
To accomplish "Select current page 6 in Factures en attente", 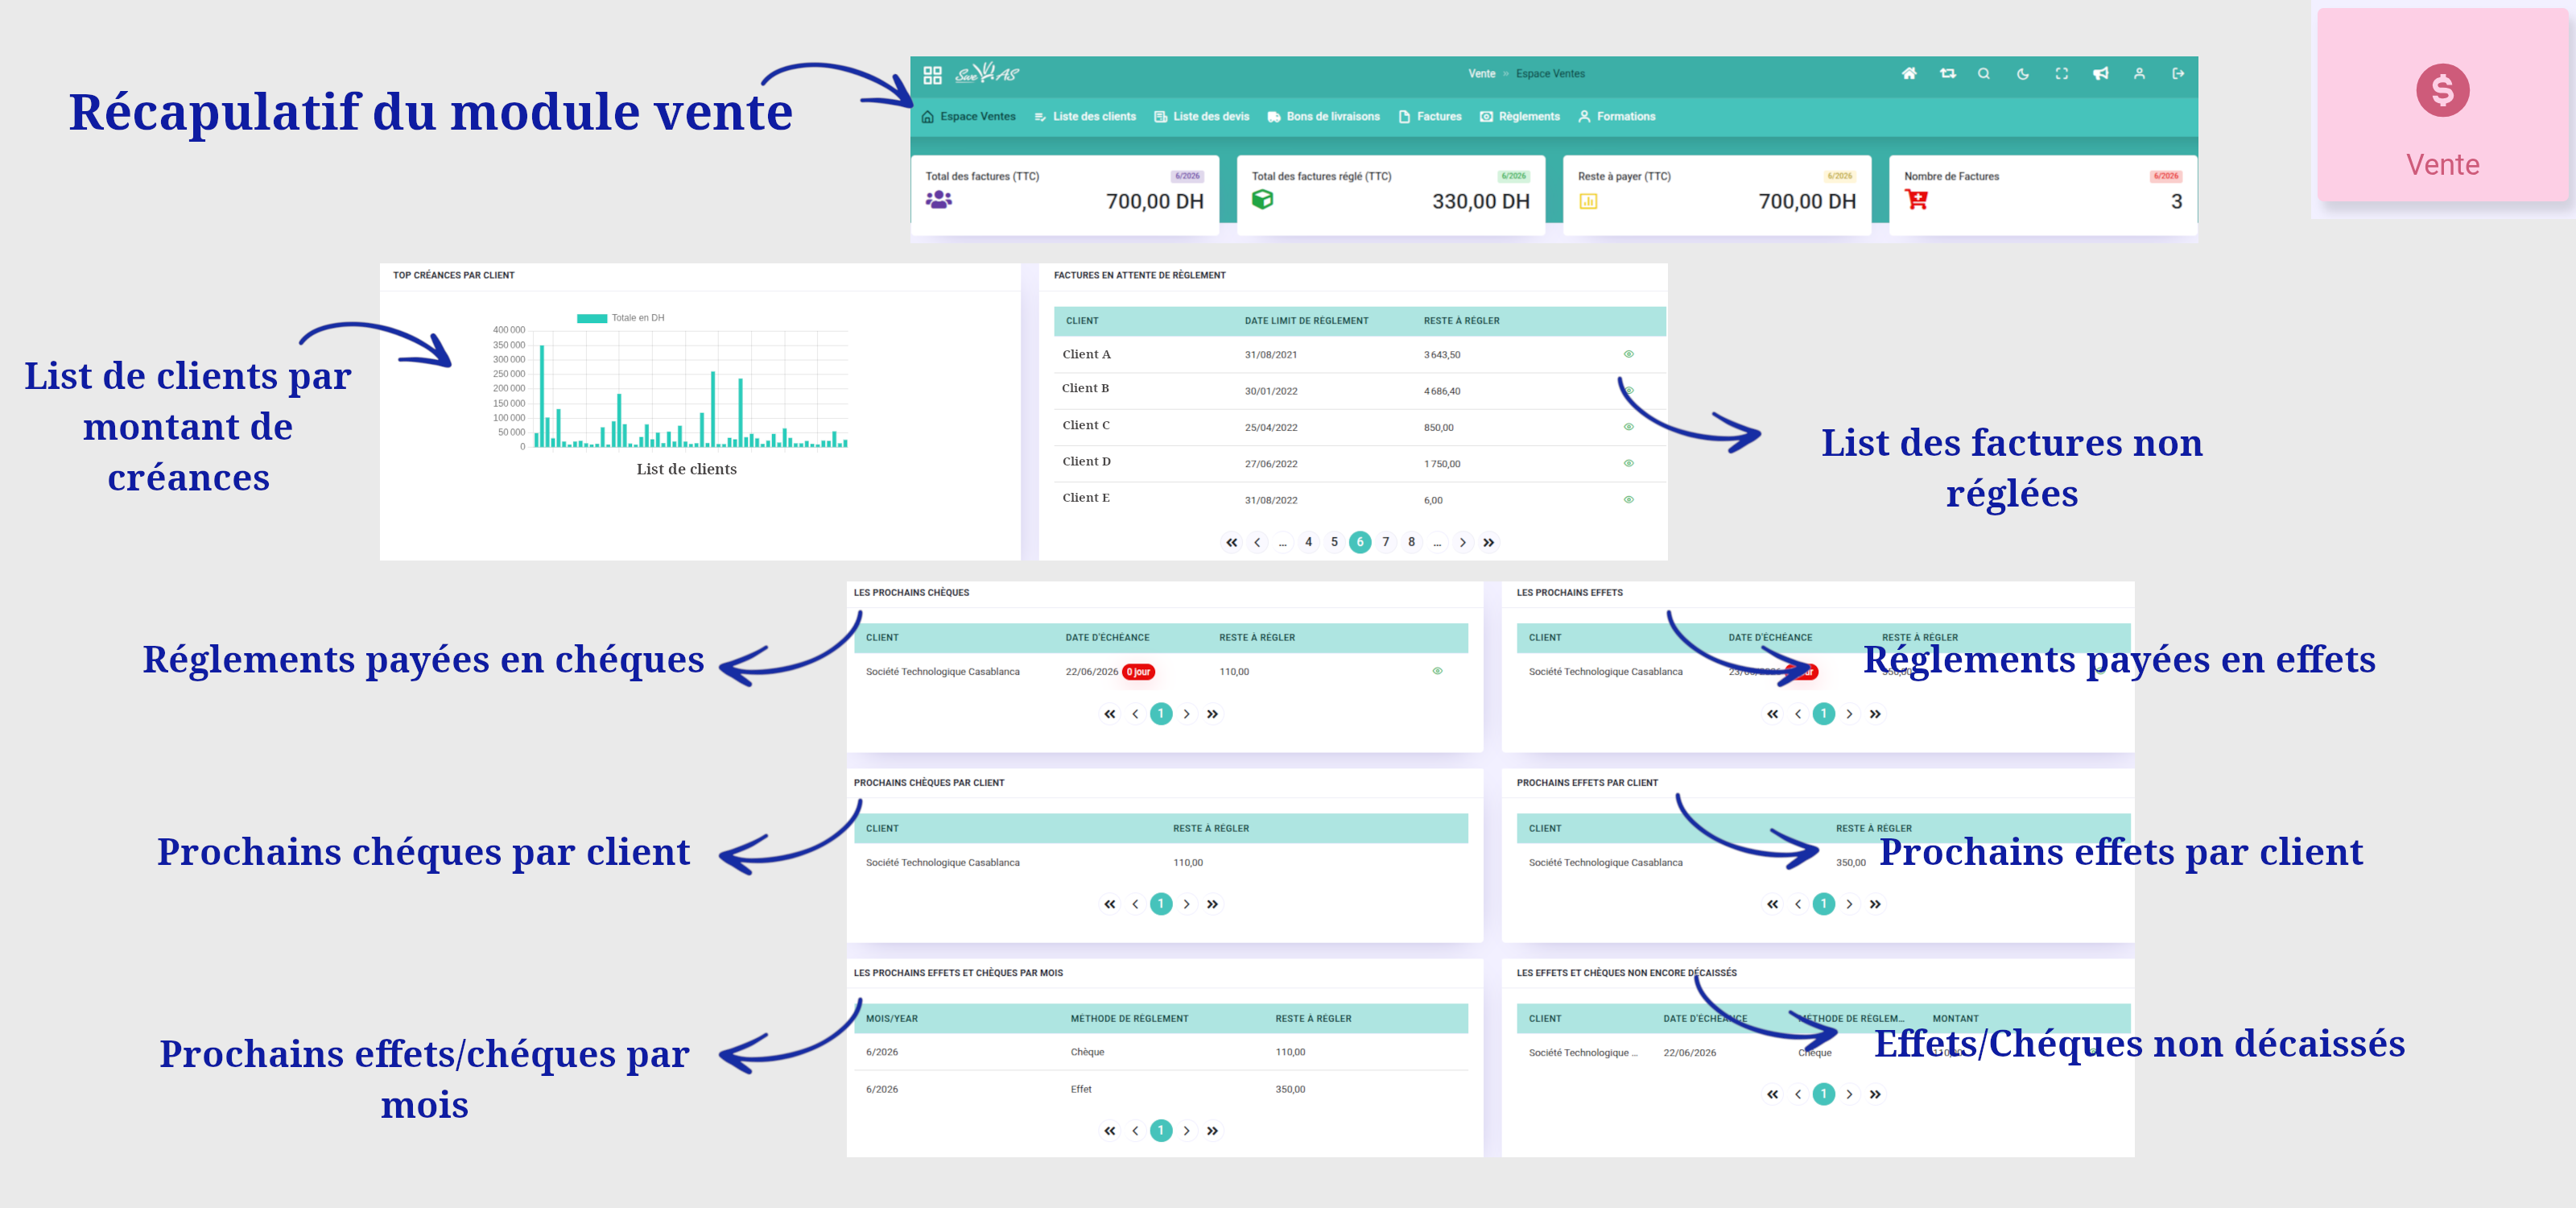I will pos(1360,542).
